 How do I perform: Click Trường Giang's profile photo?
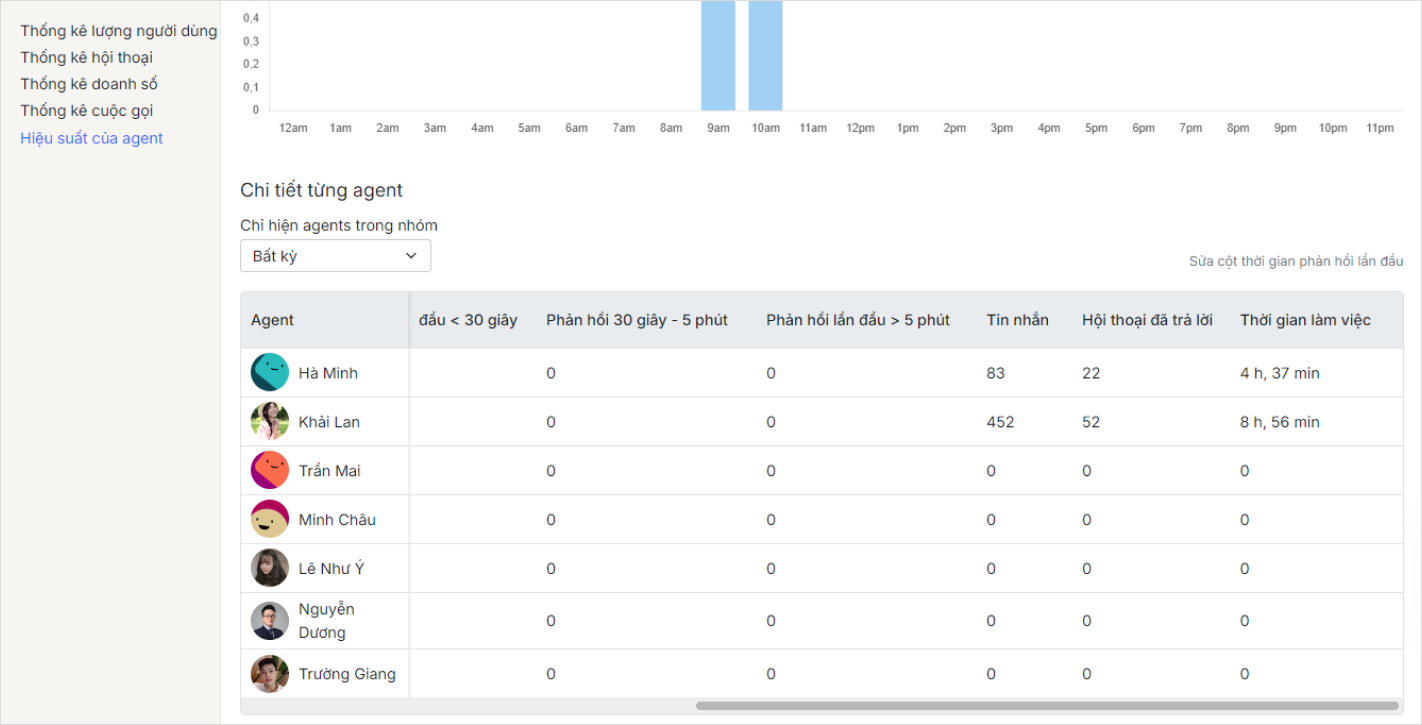(270, 674)
